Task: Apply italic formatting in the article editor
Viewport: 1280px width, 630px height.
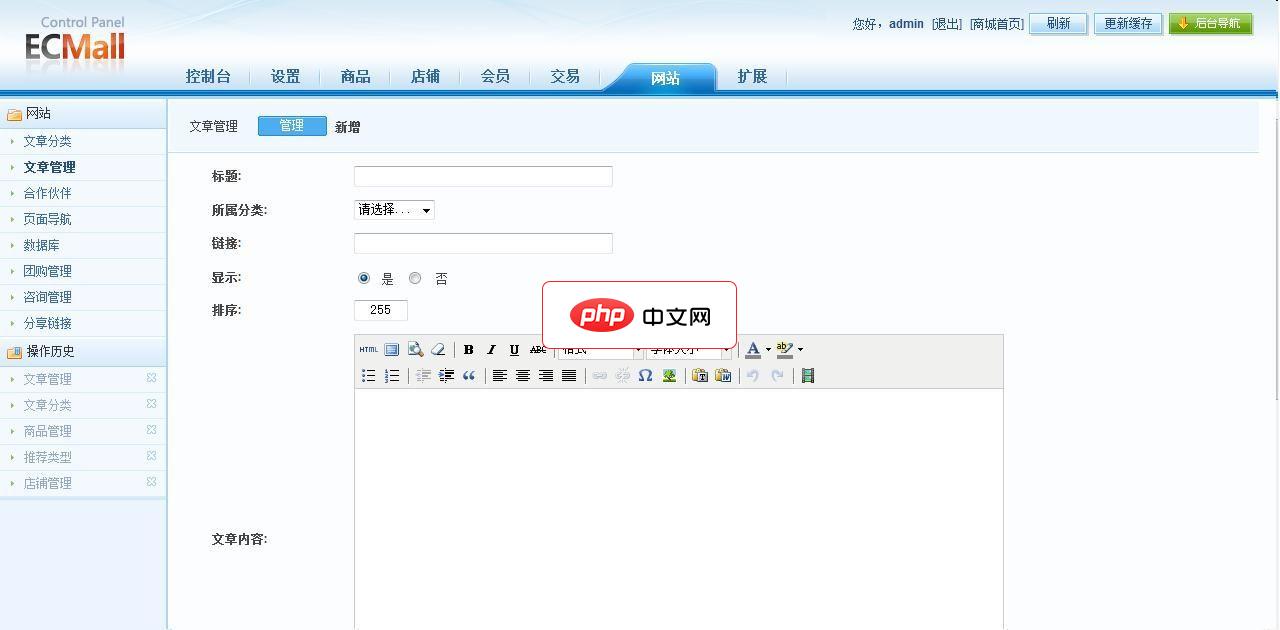Action: click(x=491, y=349)
